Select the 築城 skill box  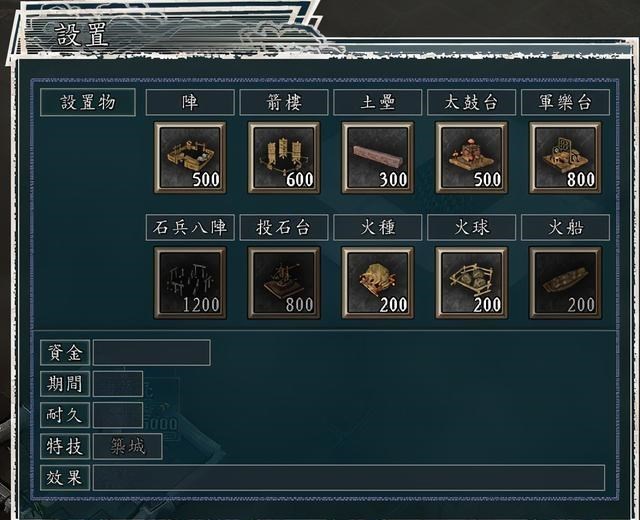pos(128,446)
